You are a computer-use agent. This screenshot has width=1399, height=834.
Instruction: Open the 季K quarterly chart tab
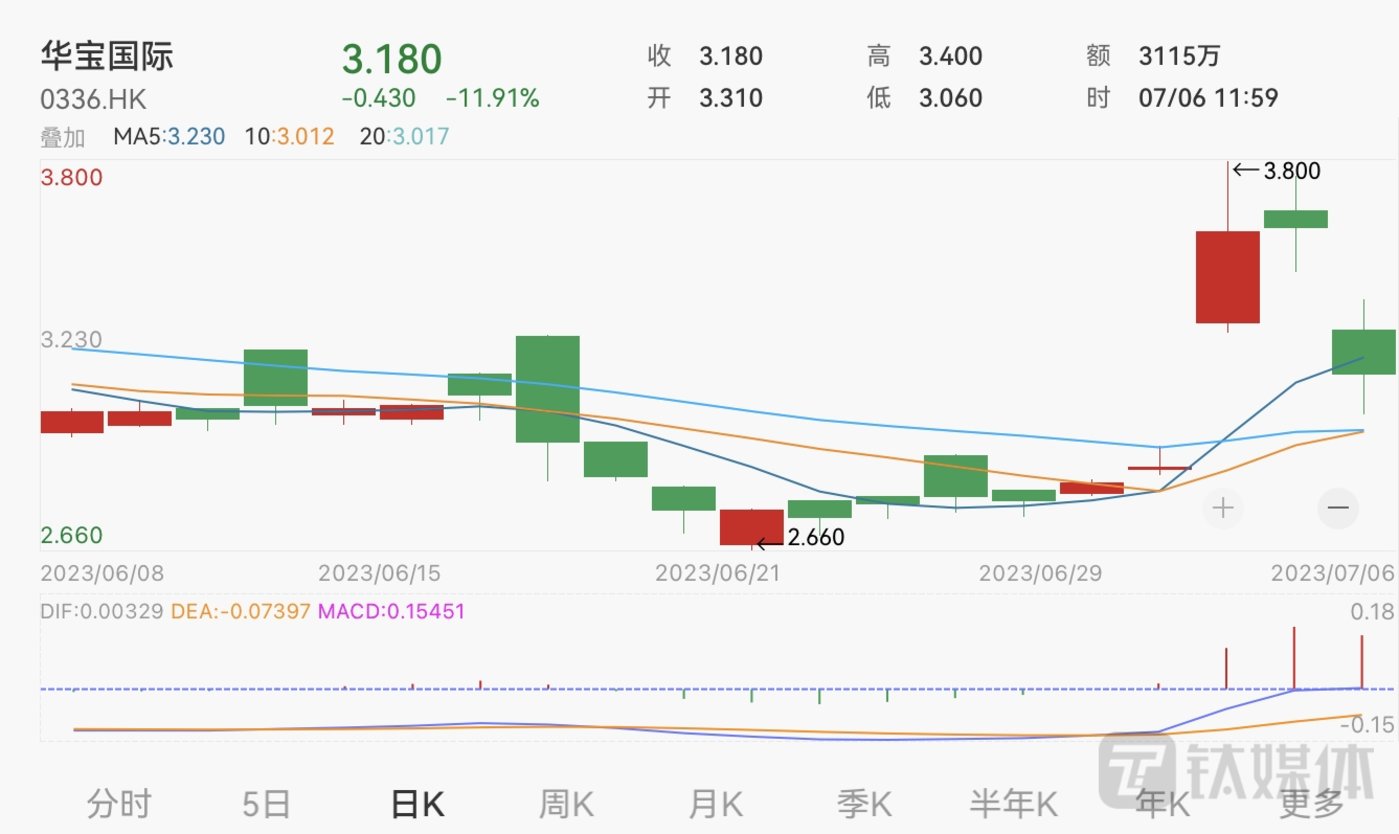pyautogui.click(x=863, y=803)
